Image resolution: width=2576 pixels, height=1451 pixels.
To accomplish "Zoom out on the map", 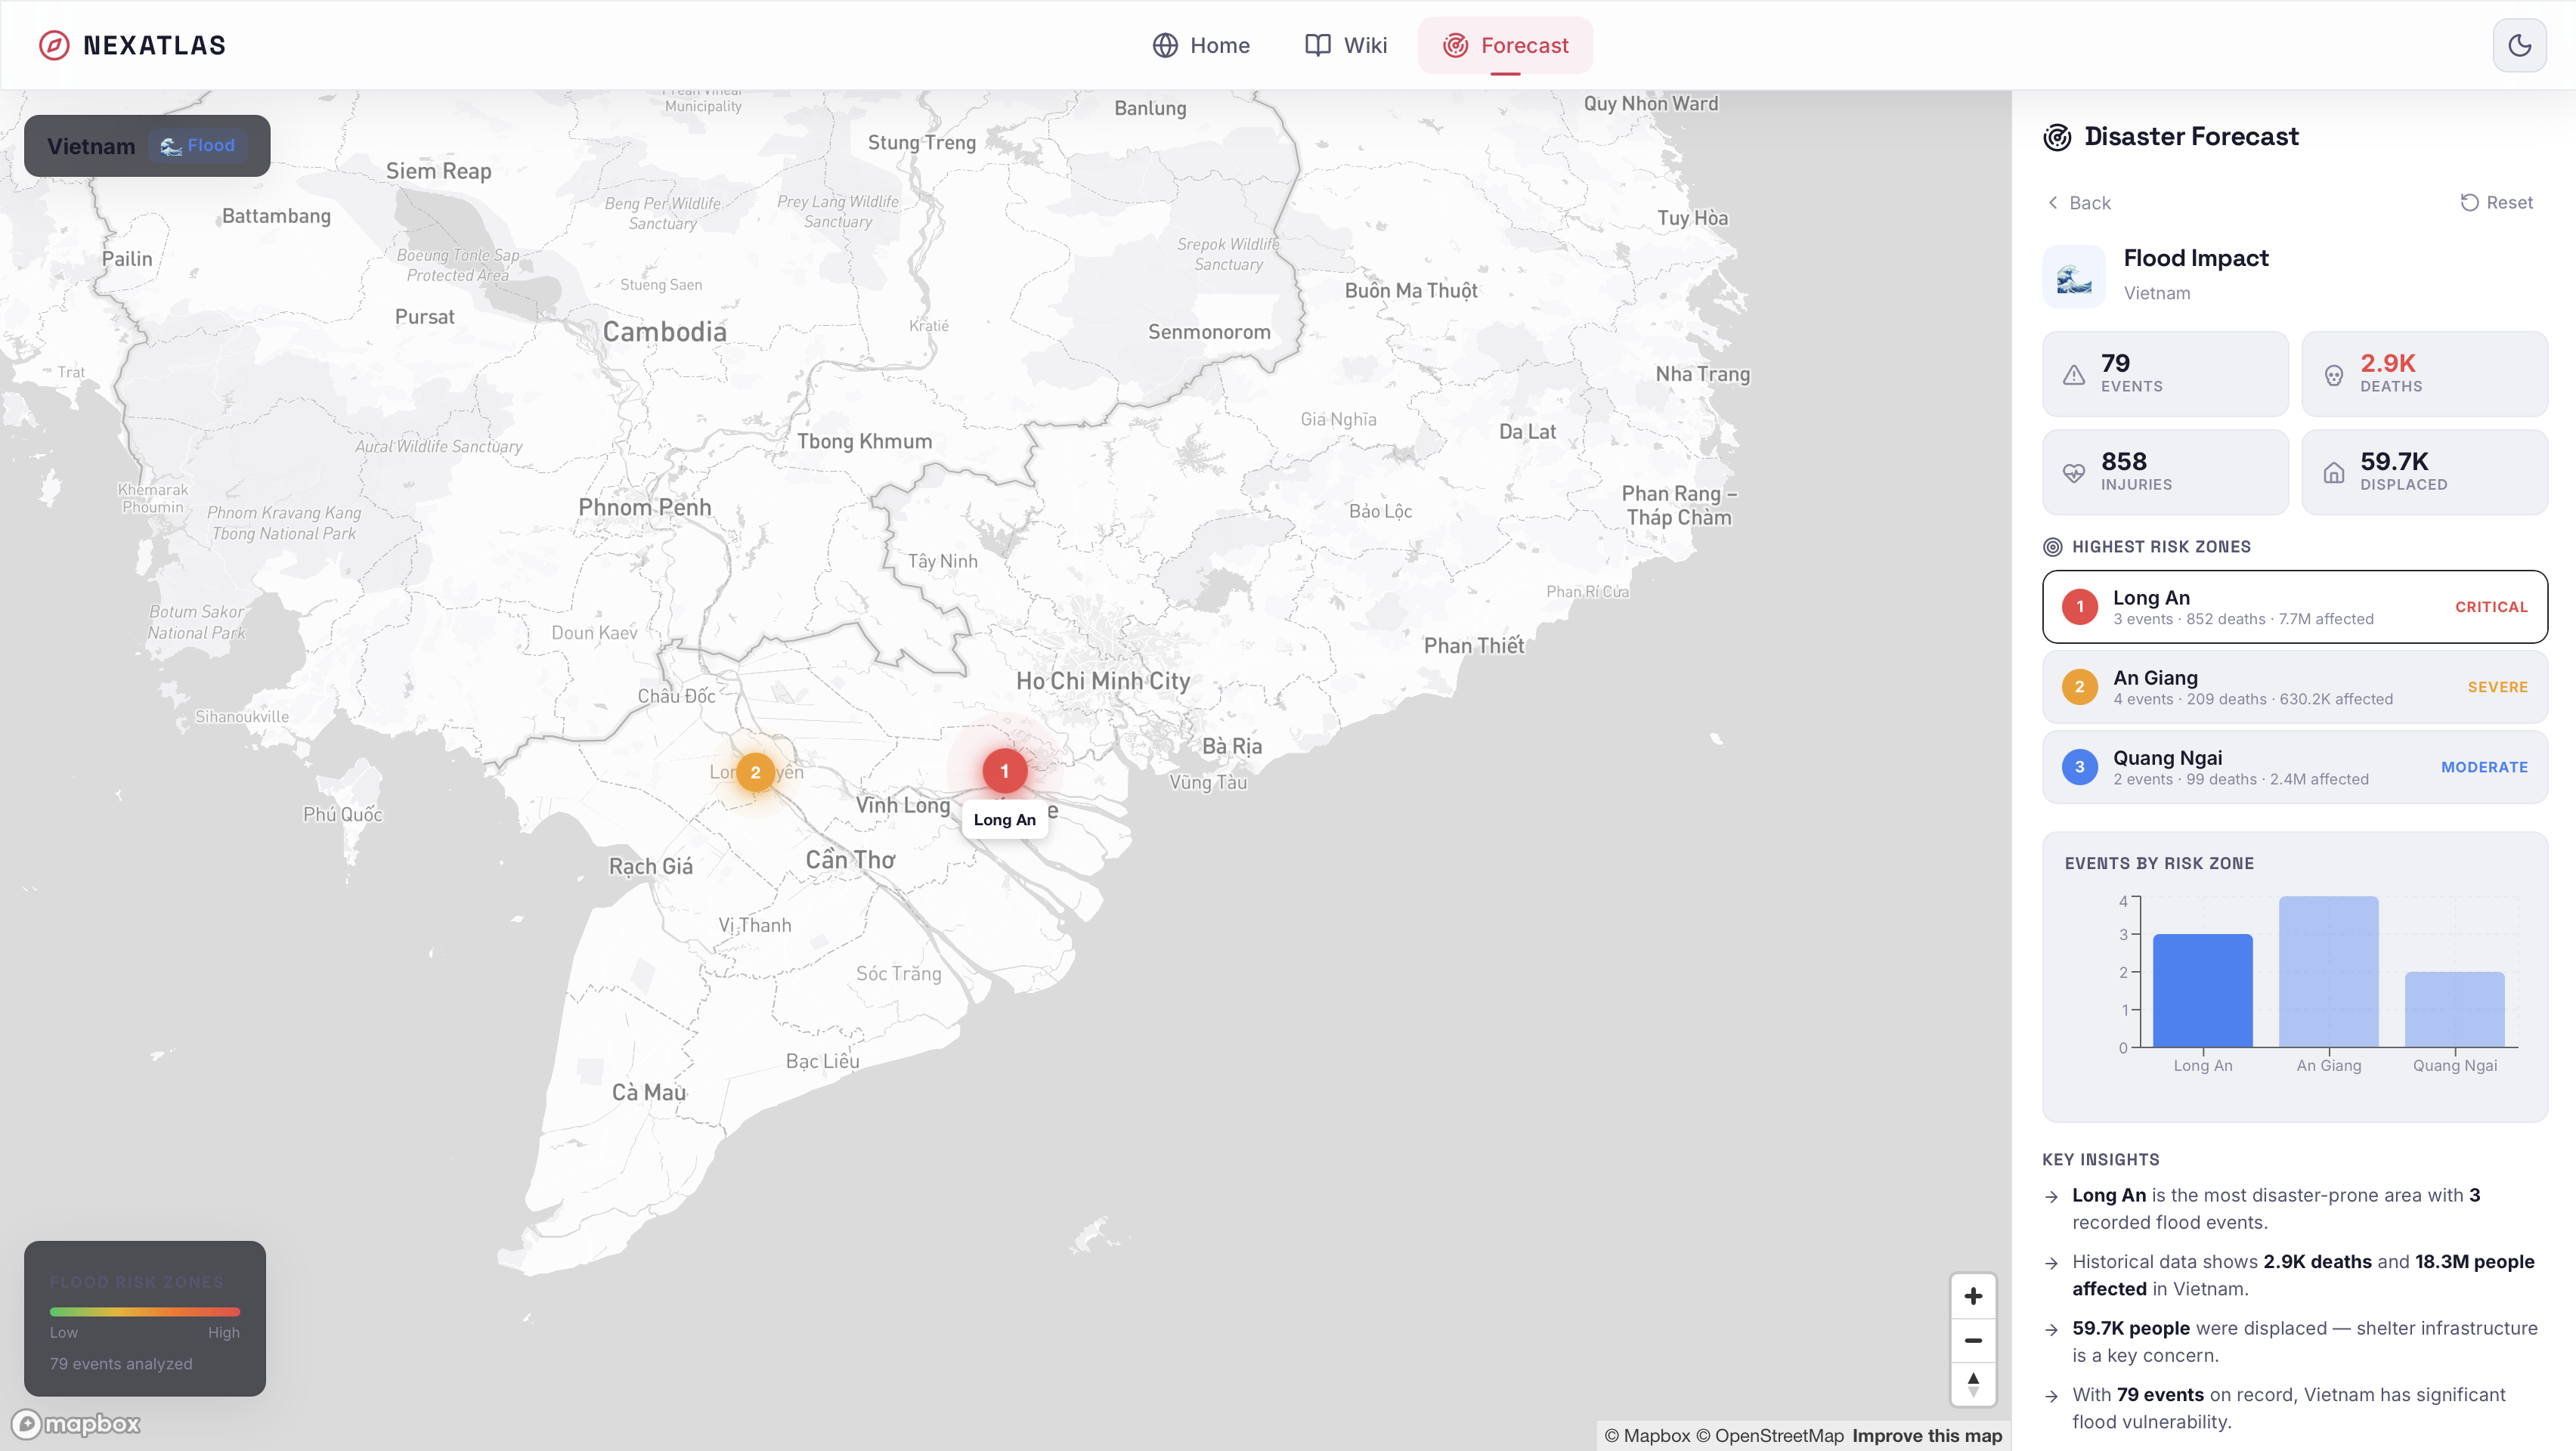I will (1972, 1340).
